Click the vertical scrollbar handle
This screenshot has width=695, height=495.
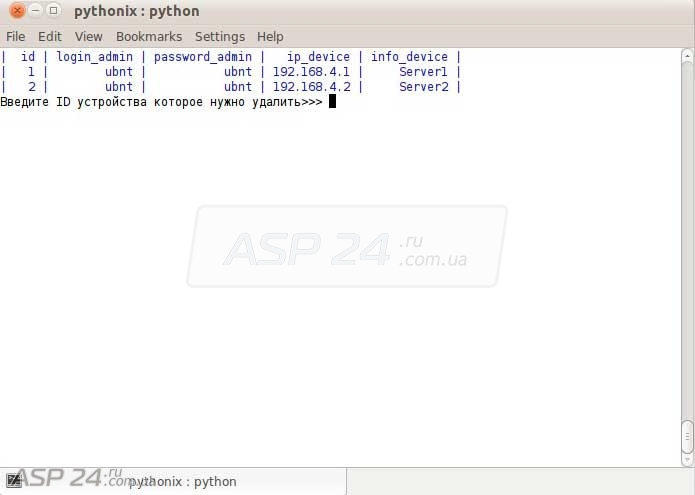click(x=686, y=436)
